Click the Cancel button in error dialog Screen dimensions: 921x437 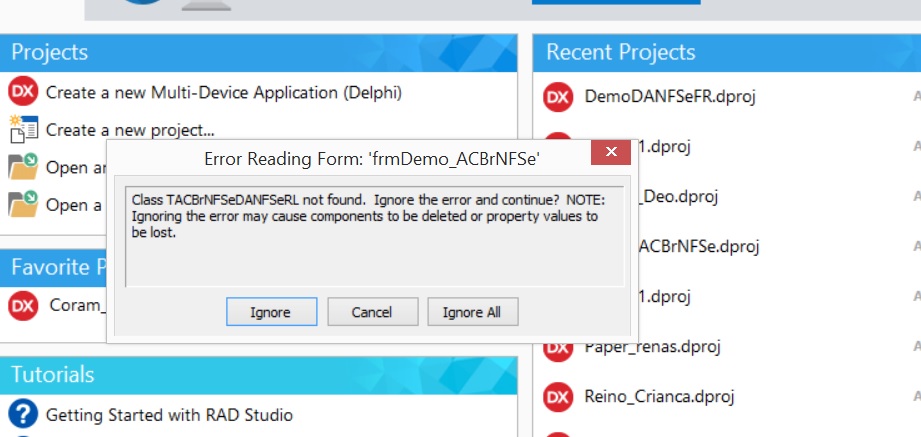pos(372,311)
